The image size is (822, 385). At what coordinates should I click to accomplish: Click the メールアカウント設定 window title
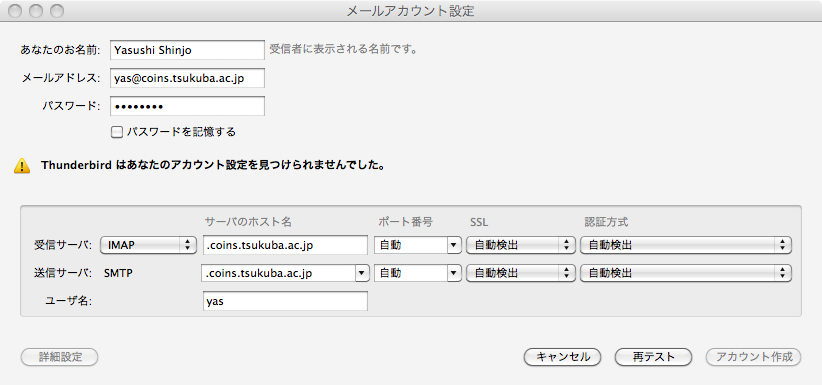point(410,11)
